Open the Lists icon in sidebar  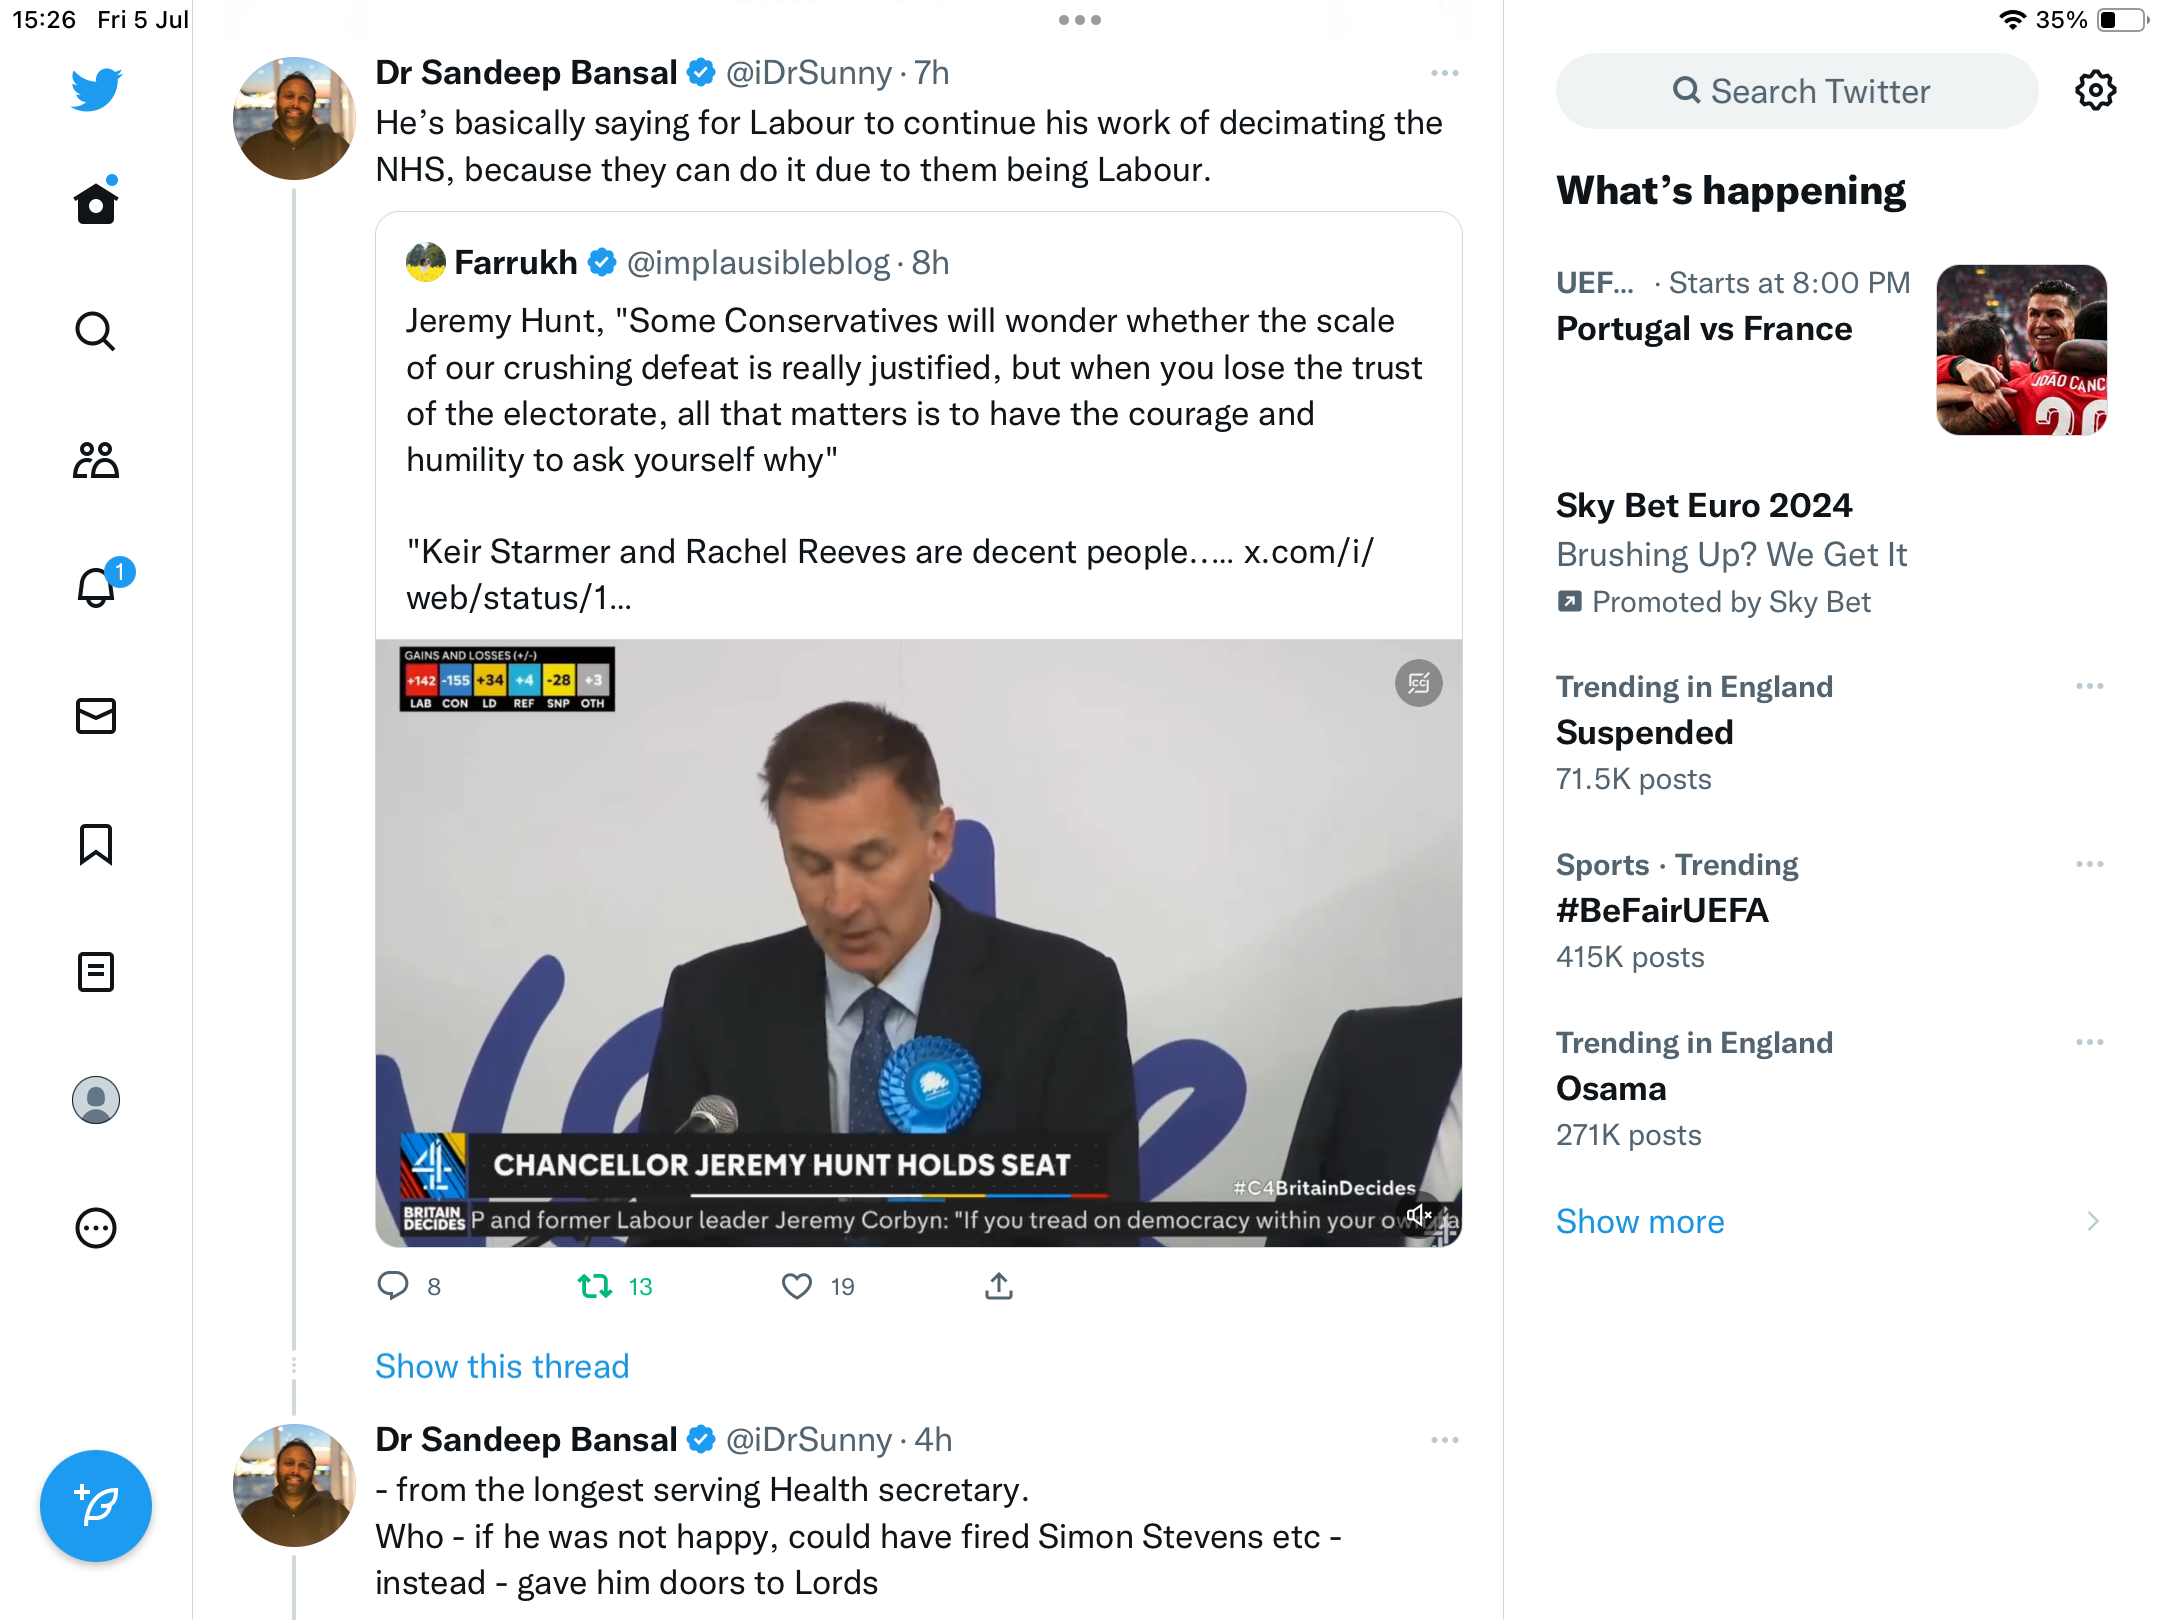[x=96, y=972]
